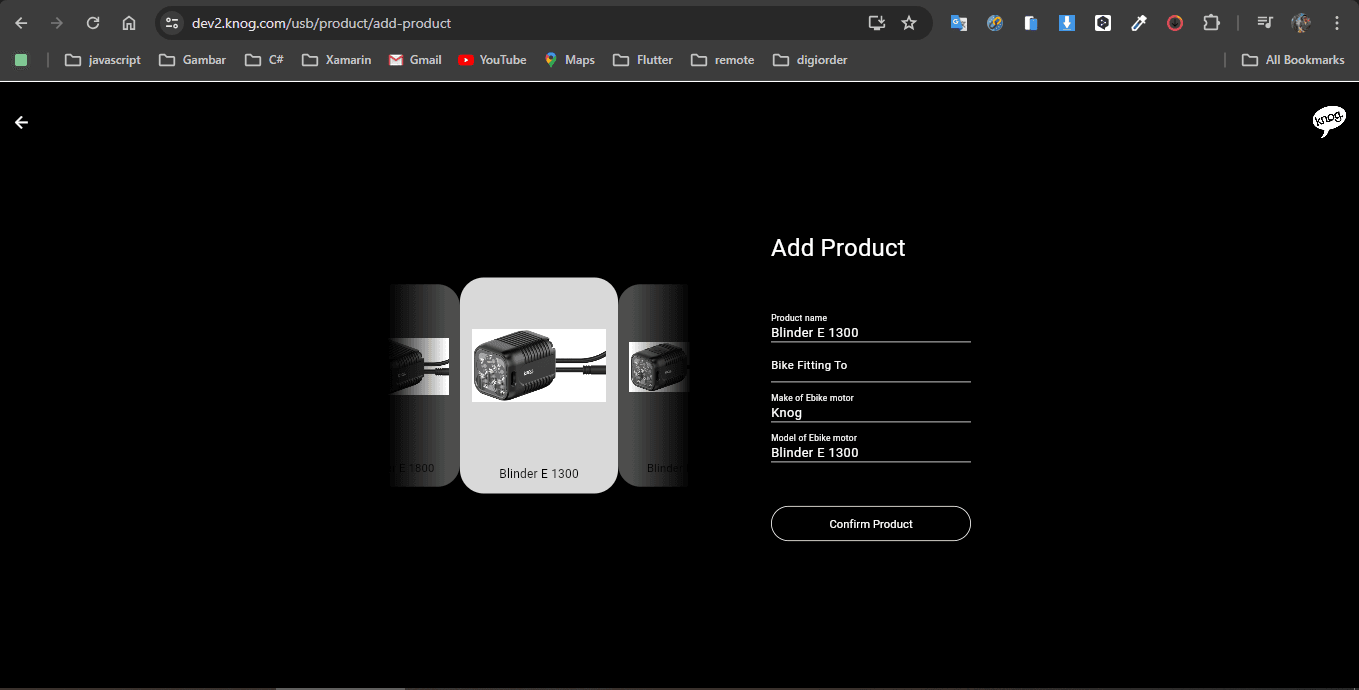Click the green tab groups square icon
The height and width of the screenshot is (690, 1359).
click(21, 60)
